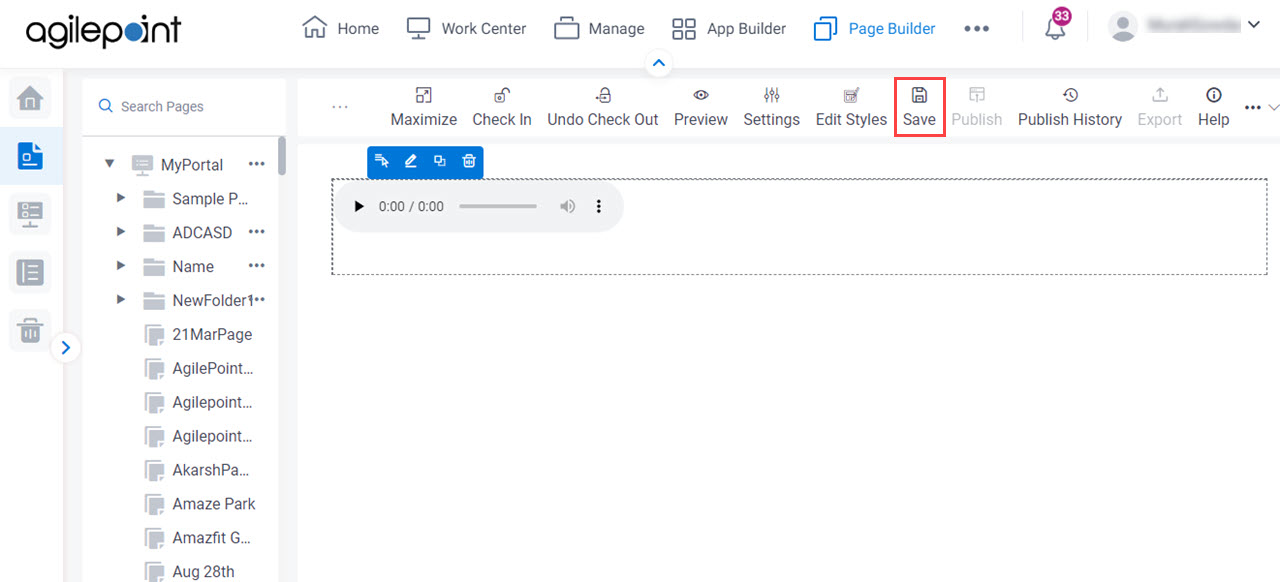1280x582 pixels.
Task: Collapse the top navigation bar chevron
Action: tap(658, 63)
